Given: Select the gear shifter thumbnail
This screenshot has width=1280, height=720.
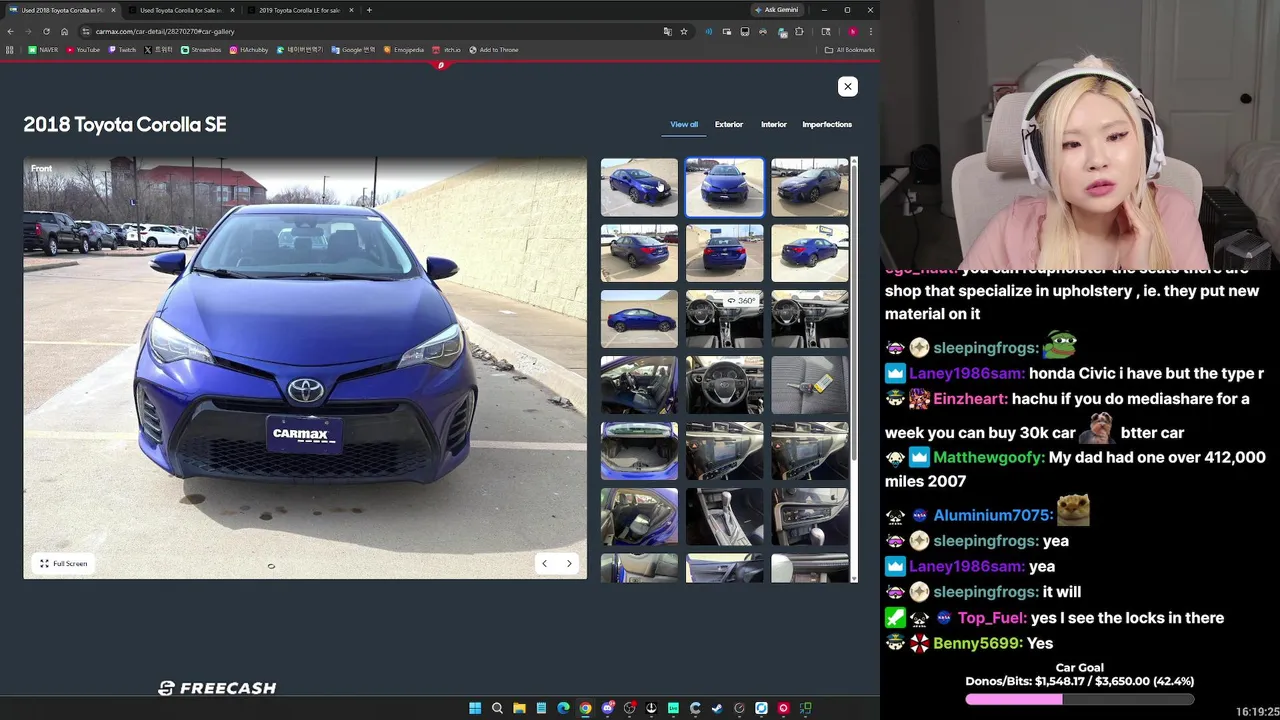Looking at the screenshot, I should [724, 517].
